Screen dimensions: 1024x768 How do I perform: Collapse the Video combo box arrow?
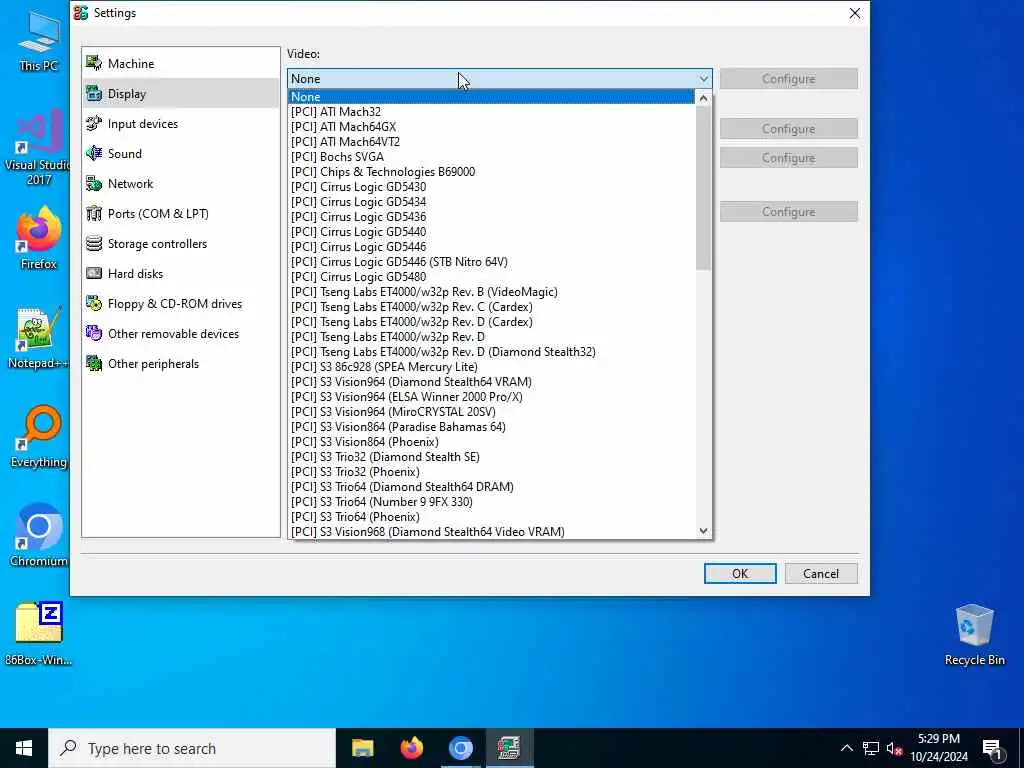[x=703, y=78]
